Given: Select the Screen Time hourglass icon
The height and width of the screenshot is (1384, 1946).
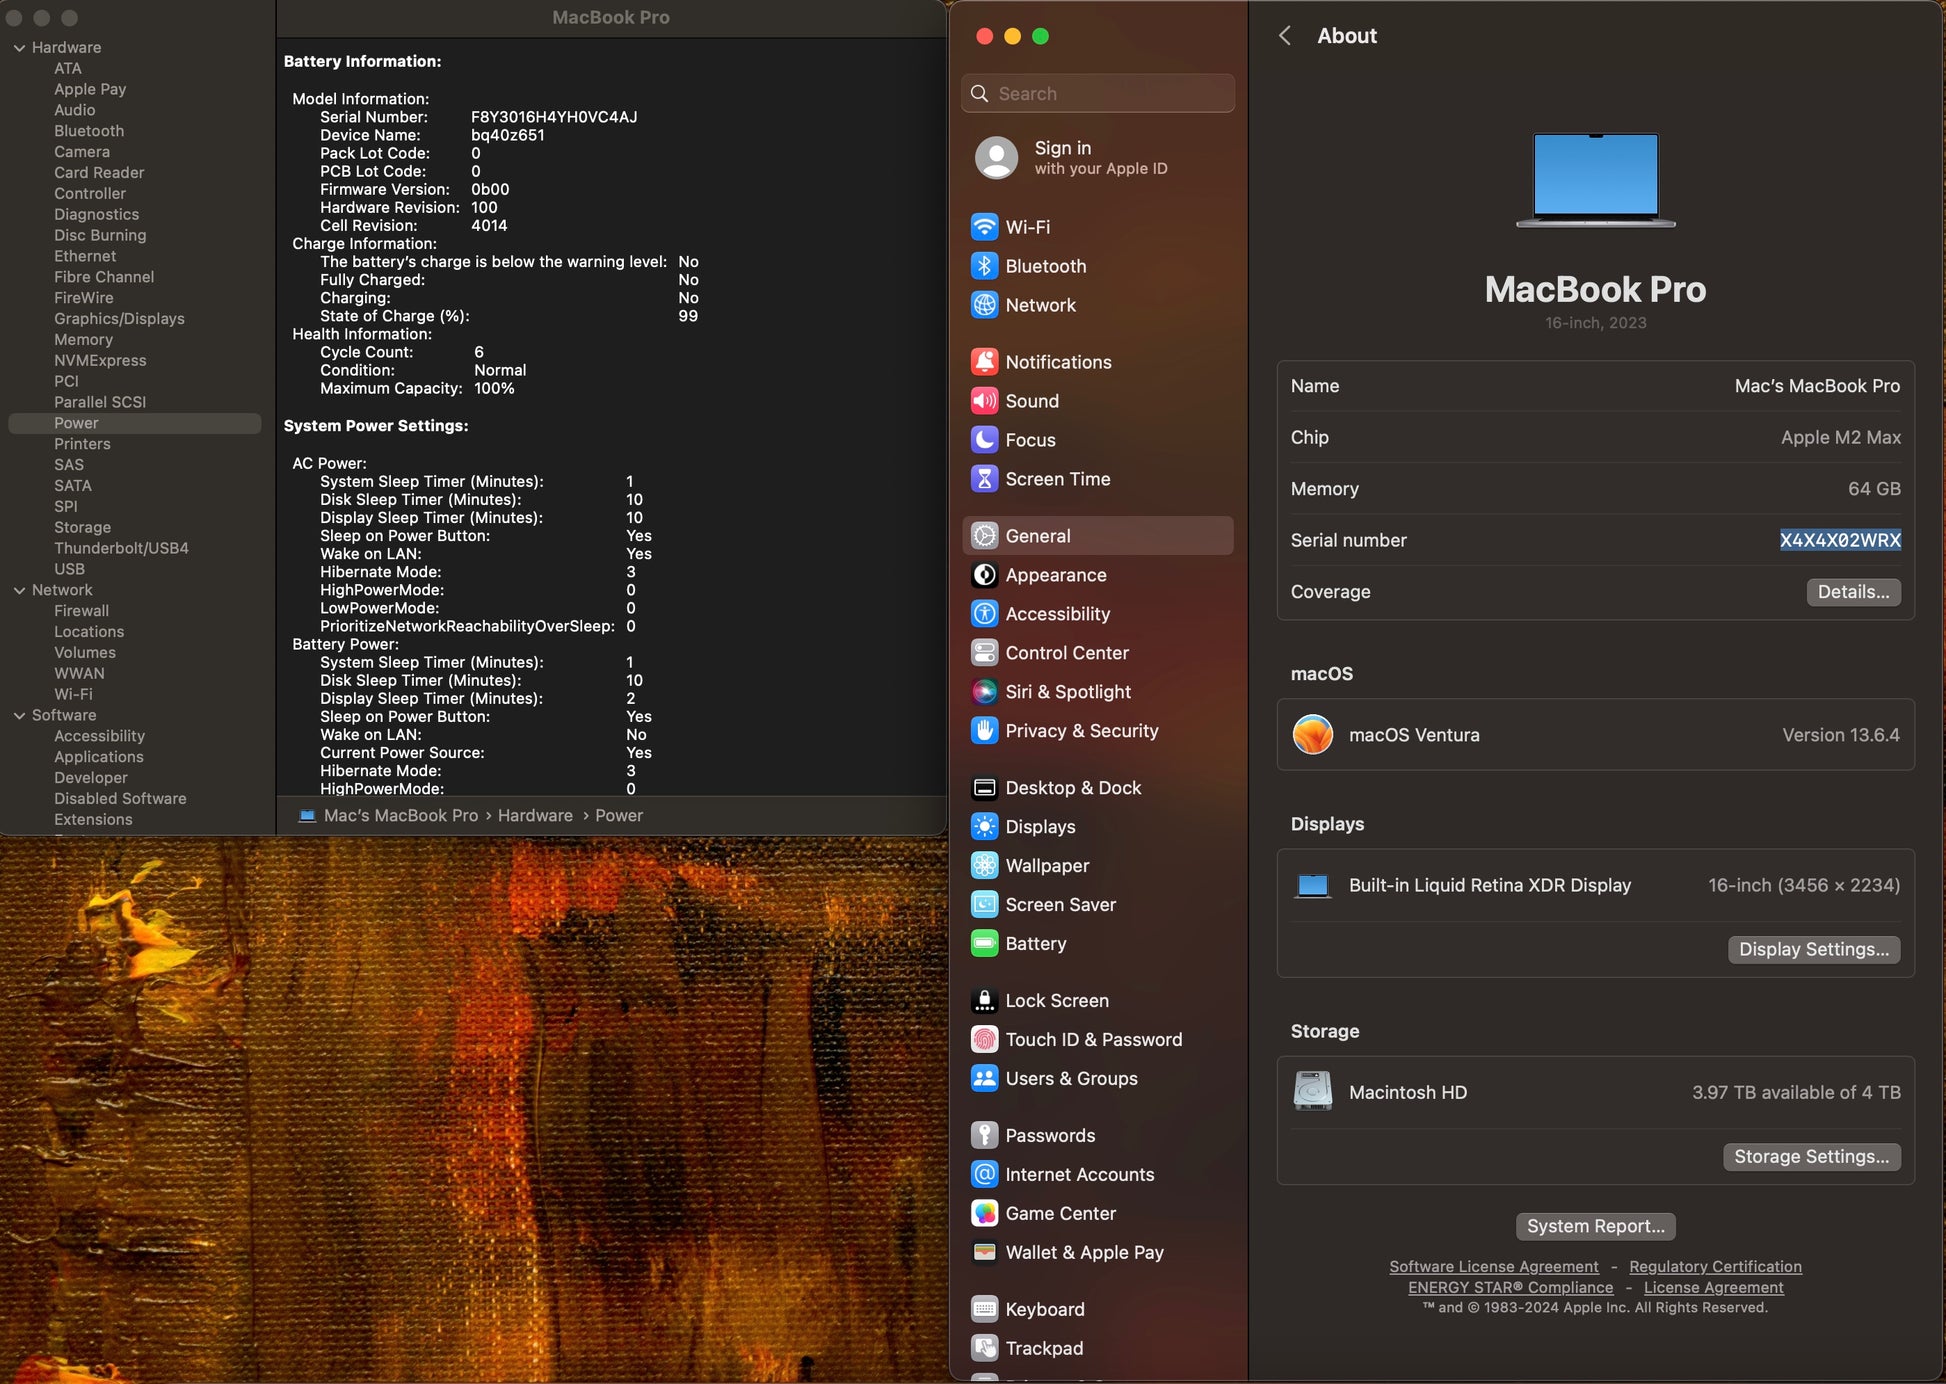Looking at the screenshot, I should tap(984, 479).
